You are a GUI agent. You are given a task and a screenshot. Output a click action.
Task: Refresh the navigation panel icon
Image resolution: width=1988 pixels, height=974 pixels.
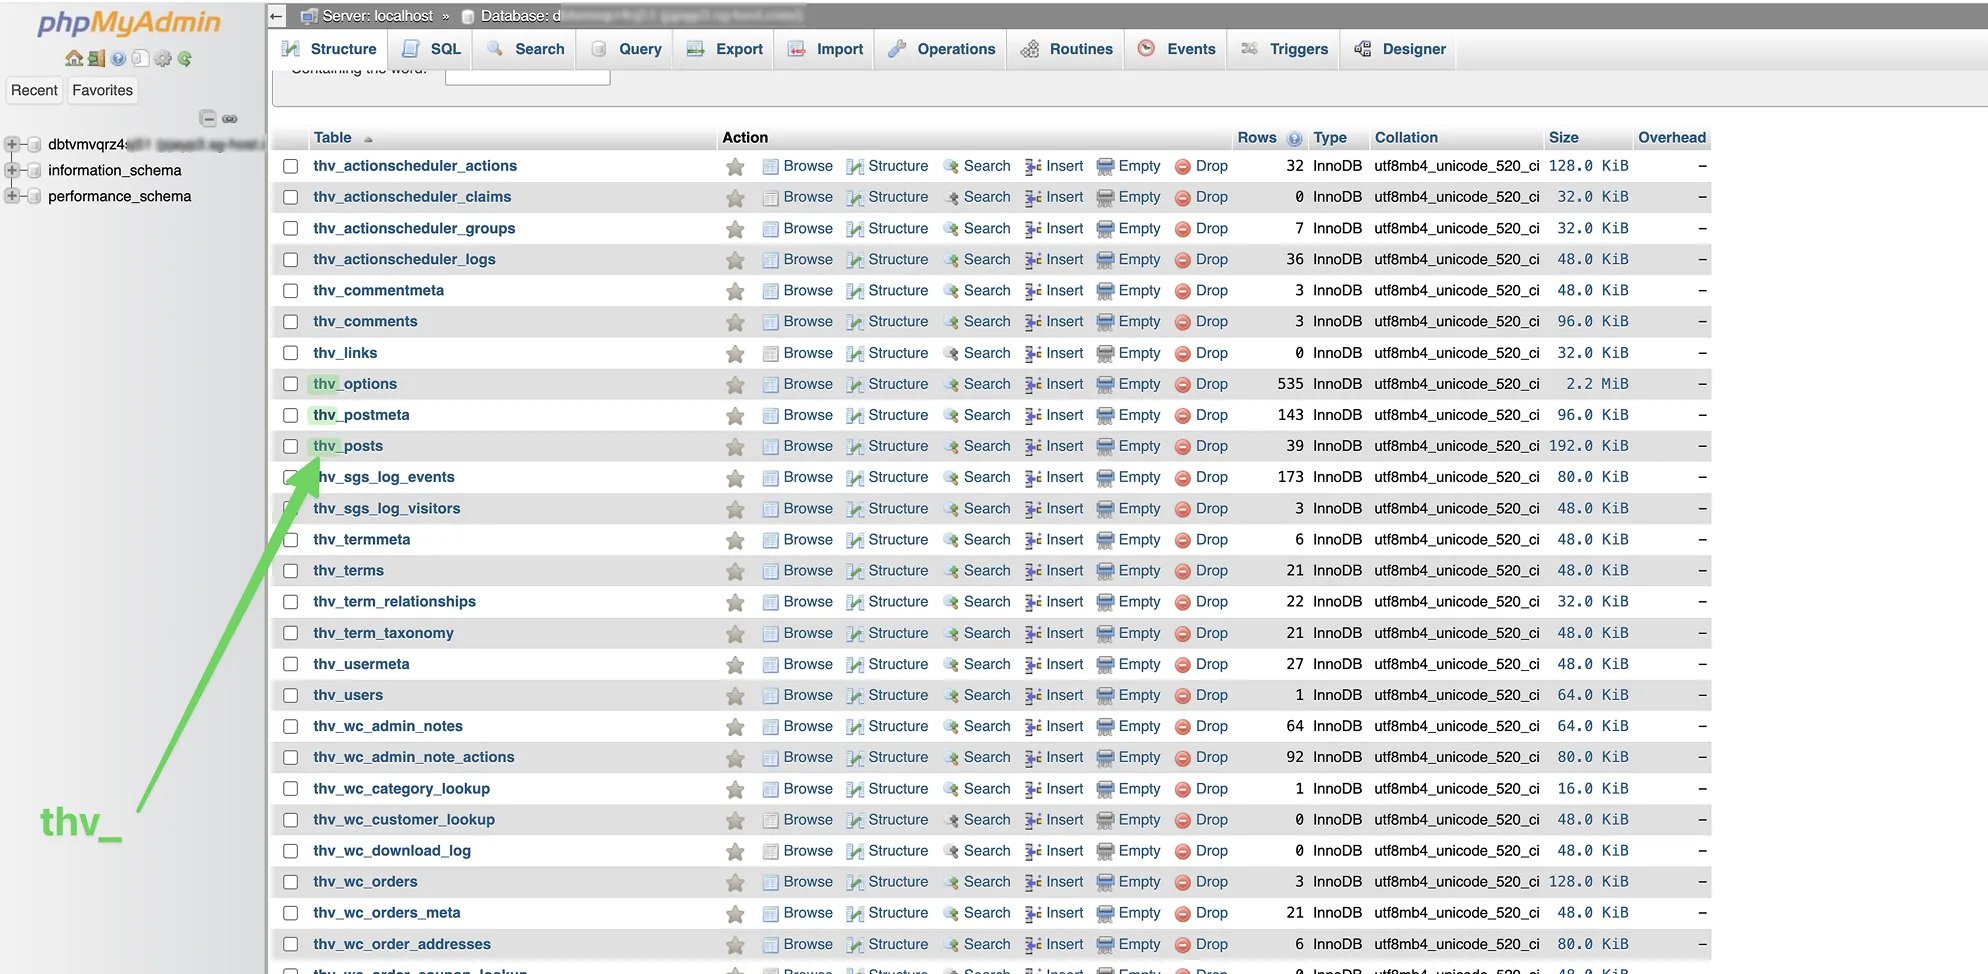(184, 58)
